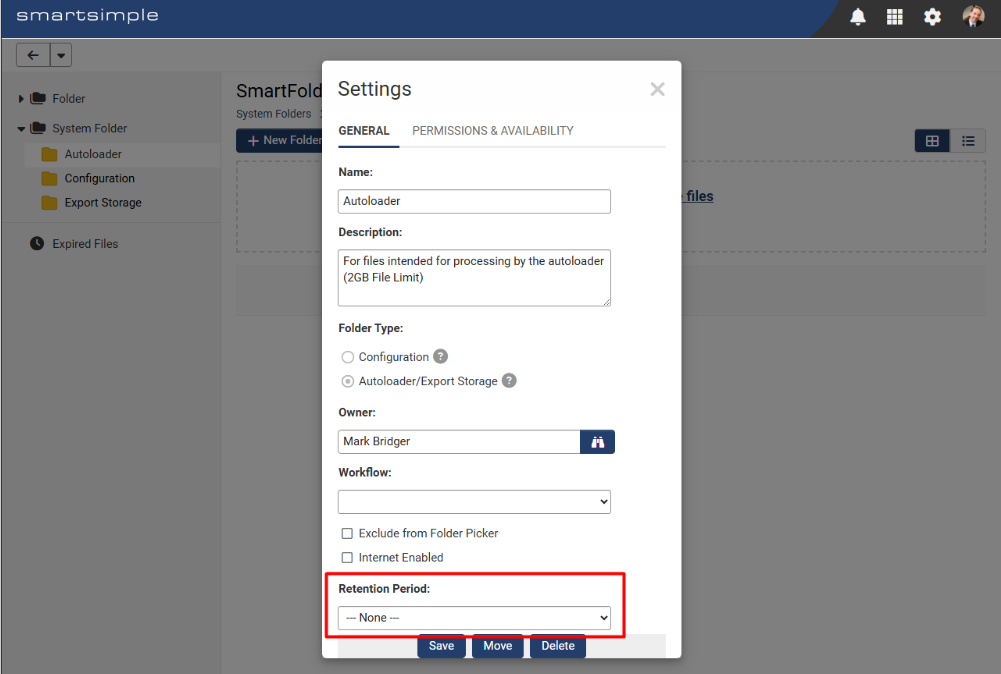Open the apps grid menu icon
Viewport: 1001px width, 674px height.
tap(894, 17)
